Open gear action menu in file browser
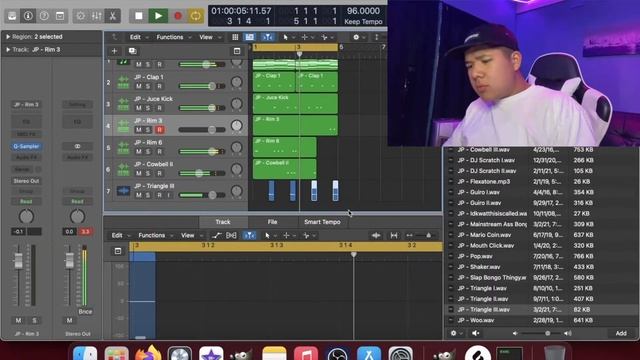 click(x=453, y=333)
